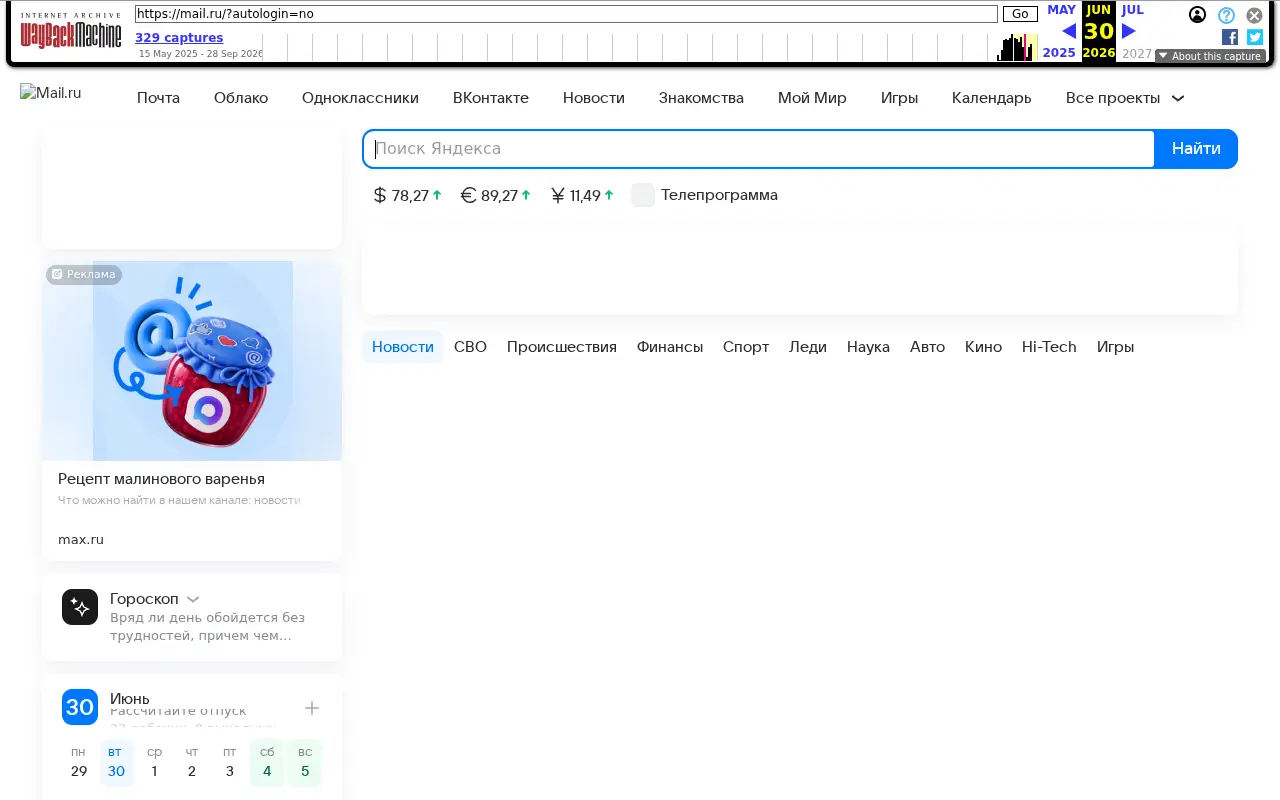Share capture on Facebook icon
This screenshot has width=1280, height=800.
tap(1230, 37)
